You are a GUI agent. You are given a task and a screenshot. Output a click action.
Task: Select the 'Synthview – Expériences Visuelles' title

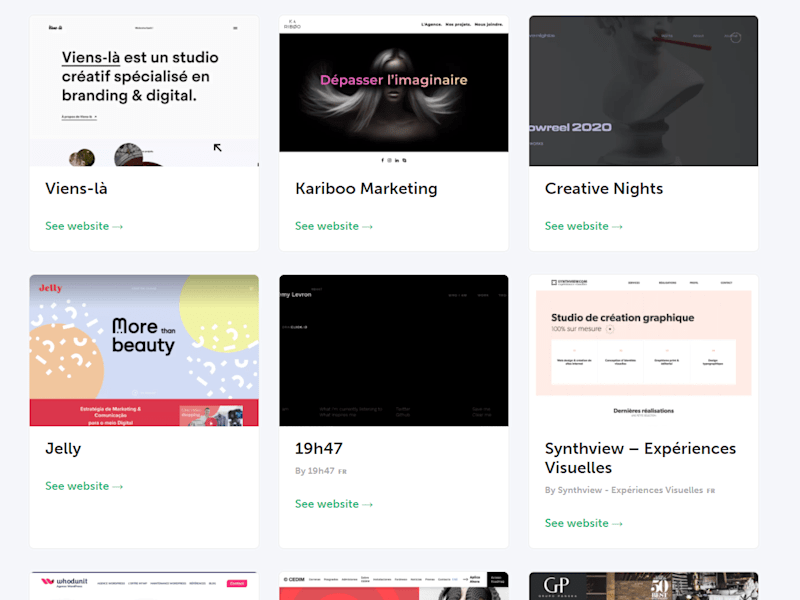tap(640, 458)
